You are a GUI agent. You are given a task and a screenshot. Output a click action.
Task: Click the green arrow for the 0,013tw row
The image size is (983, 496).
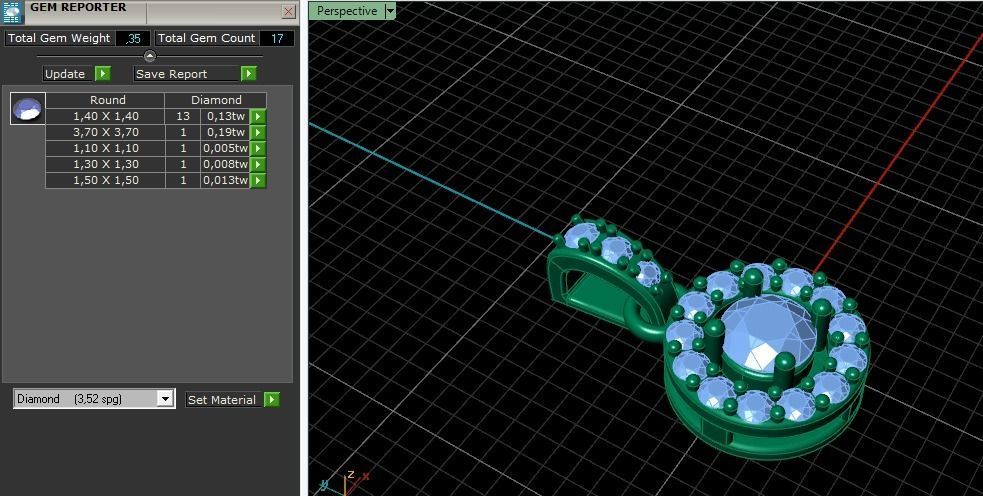tap(258, 181)
